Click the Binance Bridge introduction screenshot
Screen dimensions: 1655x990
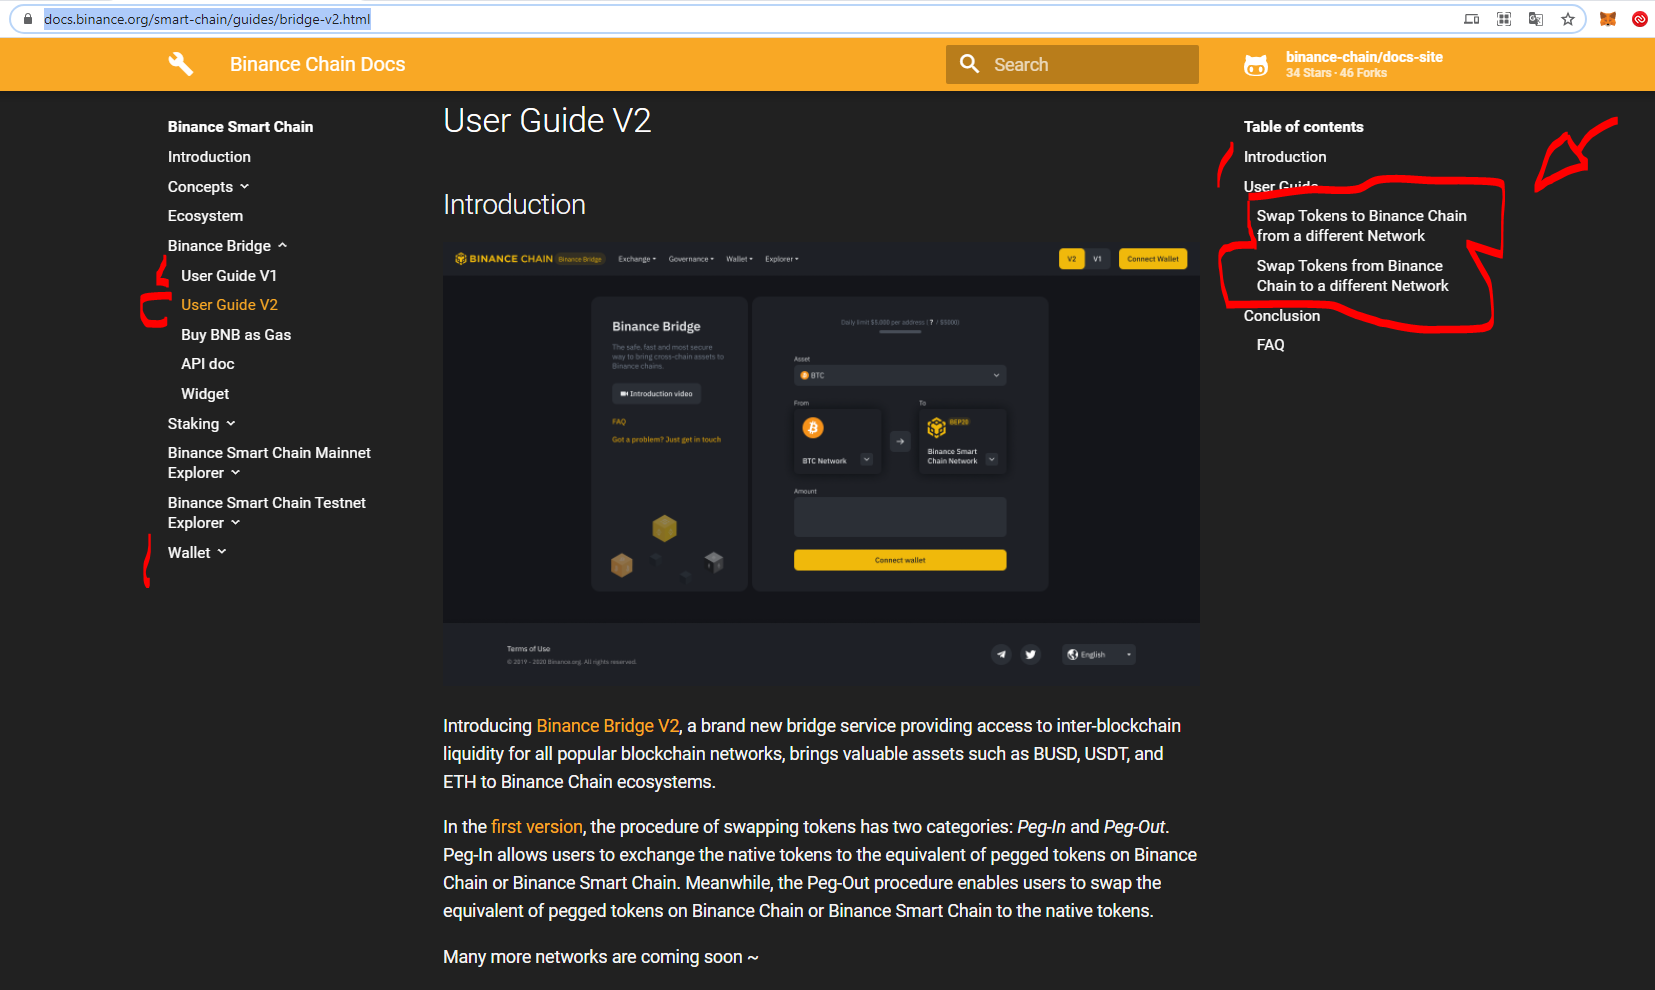tap(821, 463)
